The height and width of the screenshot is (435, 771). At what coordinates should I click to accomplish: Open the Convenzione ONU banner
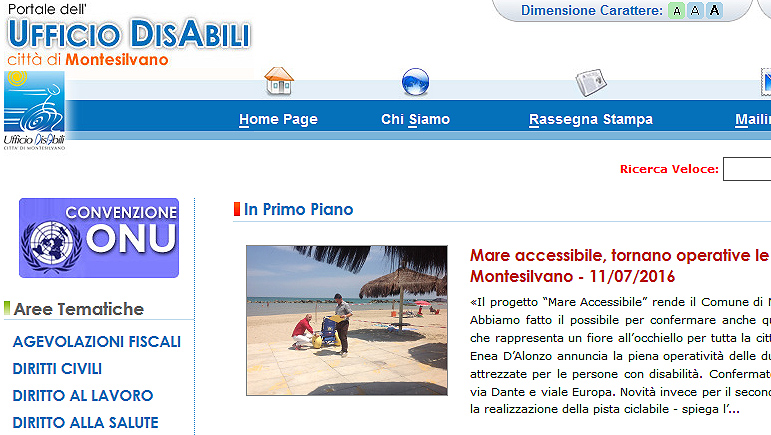point(99,238)
